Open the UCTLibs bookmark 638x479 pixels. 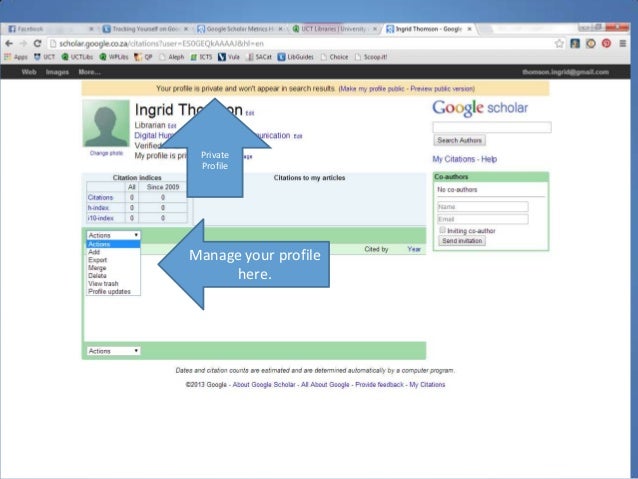(77, 57)
